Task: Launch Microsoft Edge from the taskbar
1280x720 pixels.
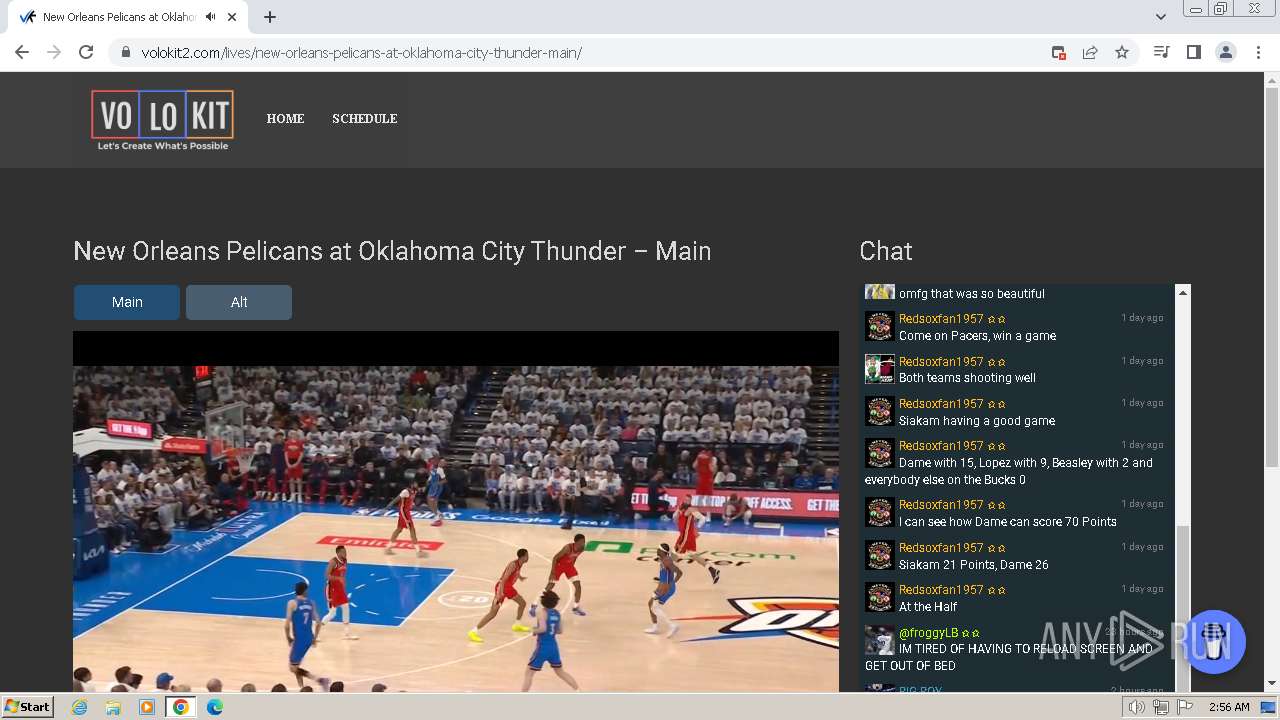Action: point(214,707)
